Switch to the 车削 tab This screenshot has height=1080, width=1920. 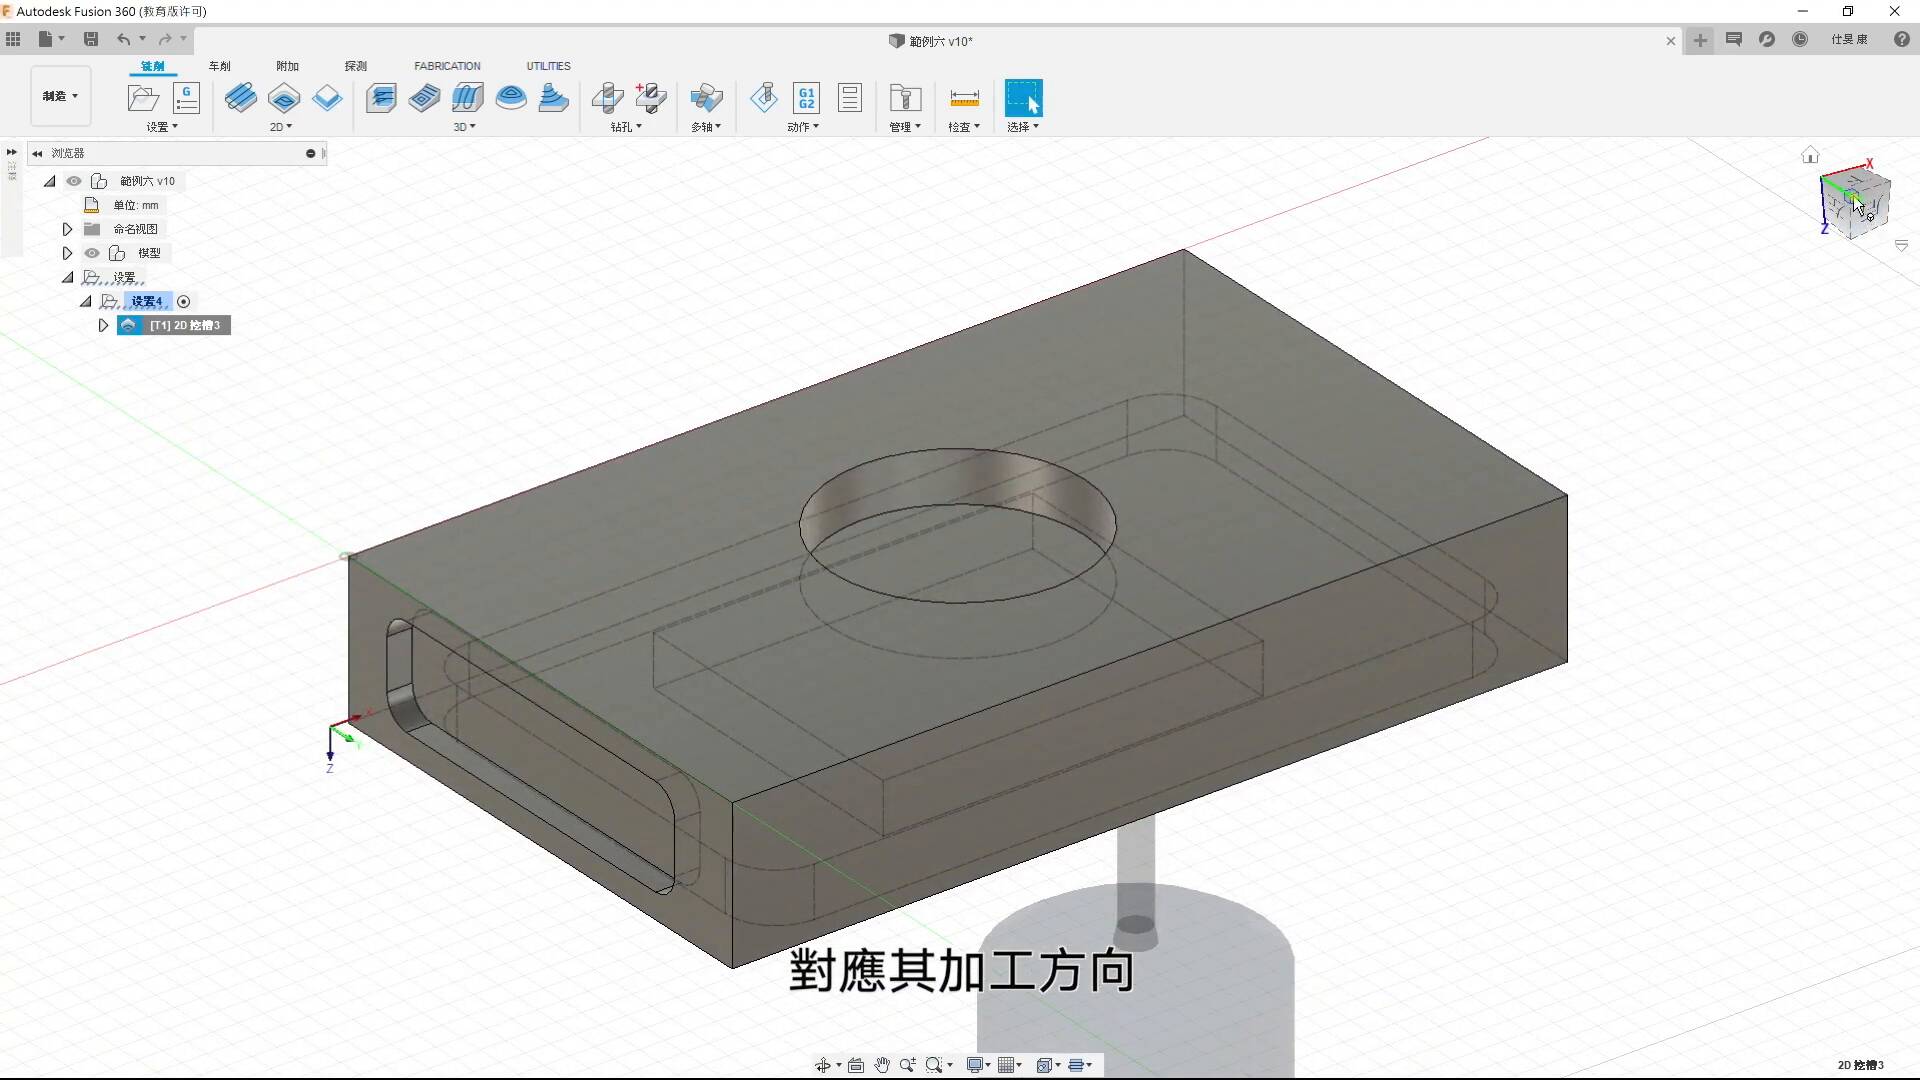220,66
